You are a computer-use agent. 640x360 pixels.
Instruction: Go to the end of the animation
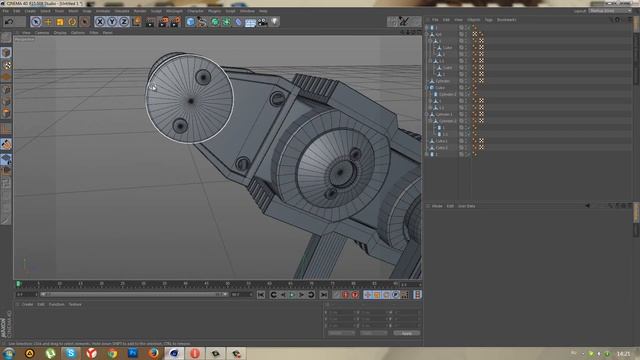pos(324,295)
